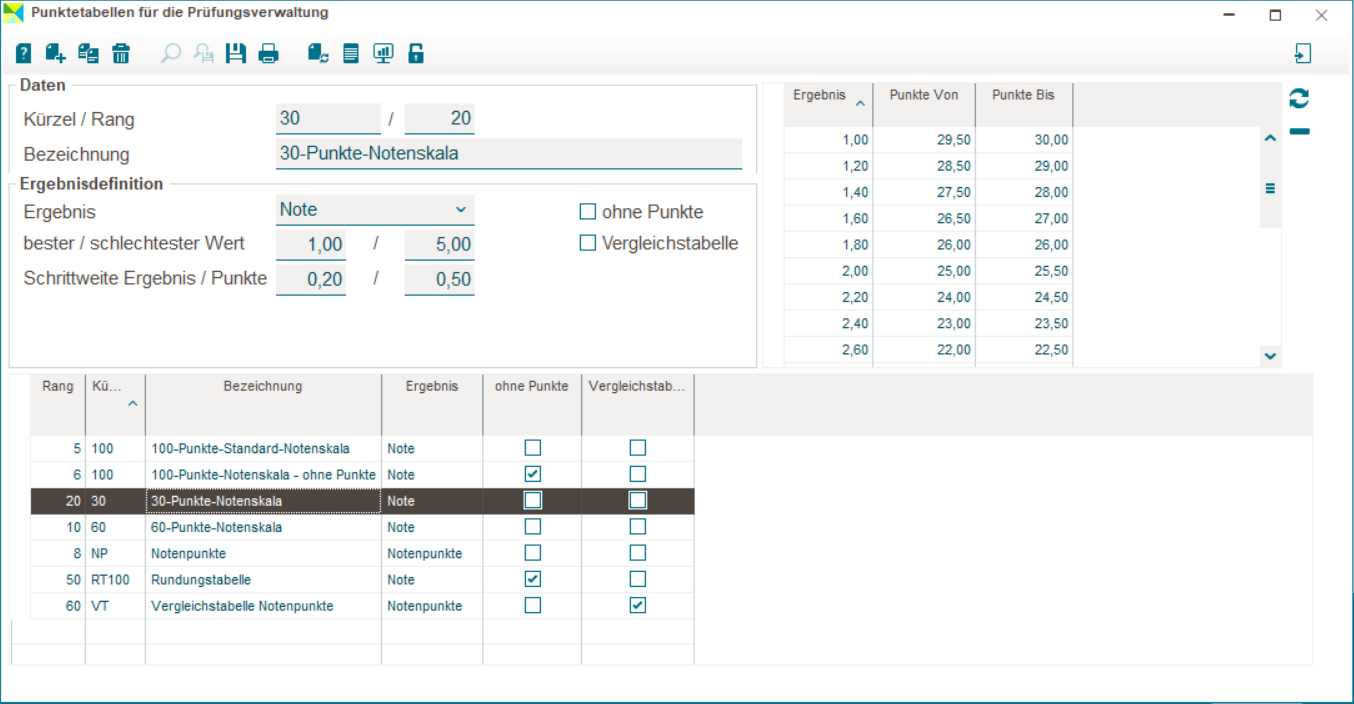Click the help icon in the toolbar
The height and width of the screenshot is (704, 1354).
pyautogui.click(x=24, y=54)
